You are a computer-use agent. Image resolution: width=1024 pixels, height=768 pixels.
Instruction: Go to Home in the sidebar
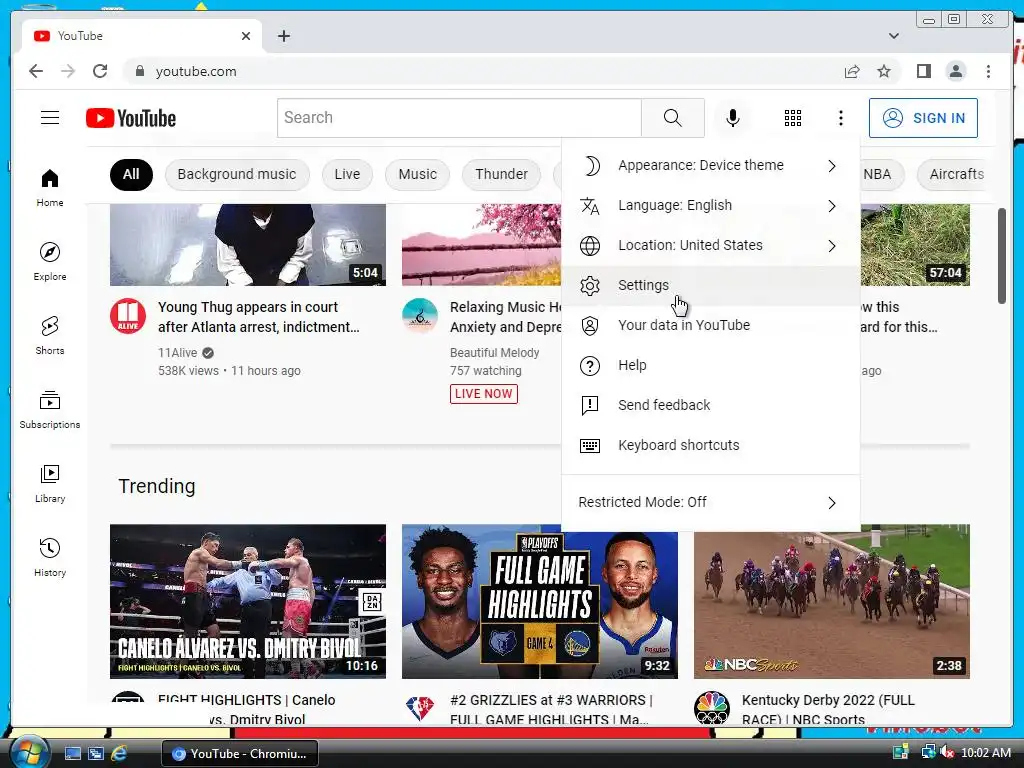point(50,187)
